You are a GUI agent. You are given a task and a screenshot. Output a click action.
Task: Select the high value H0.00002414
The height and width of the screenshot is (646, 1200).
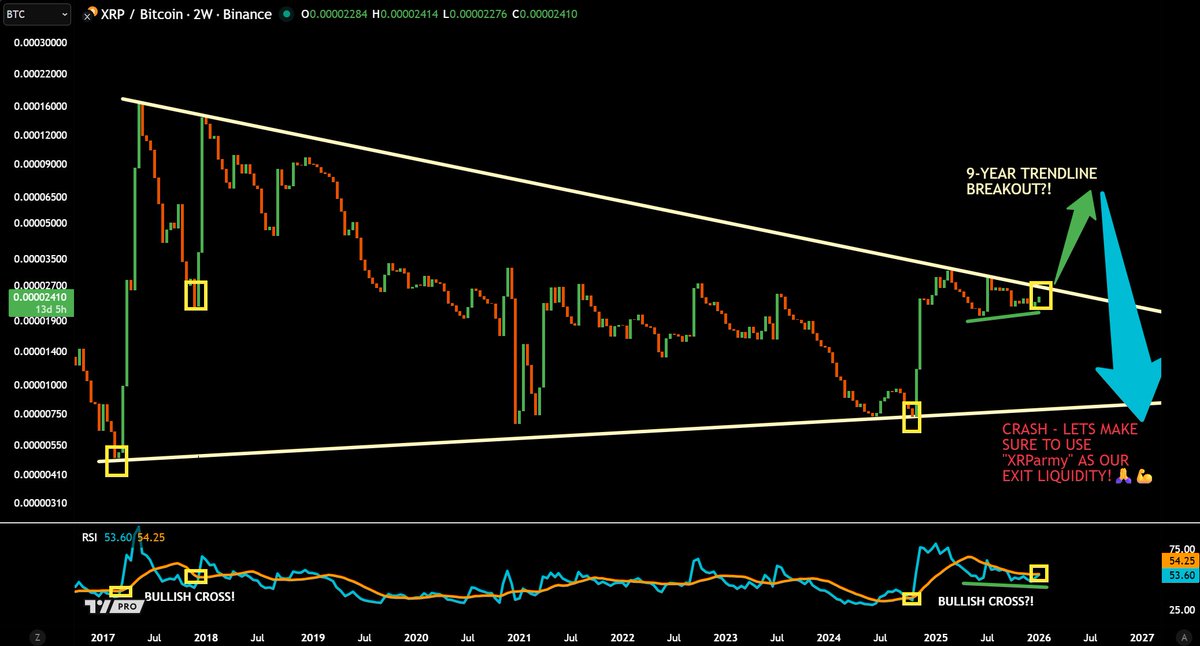406,15
